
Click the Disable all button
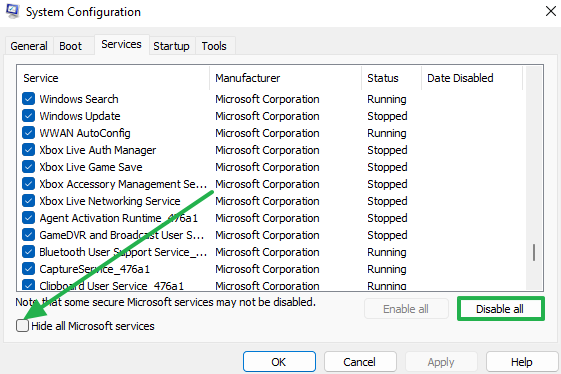501,309
